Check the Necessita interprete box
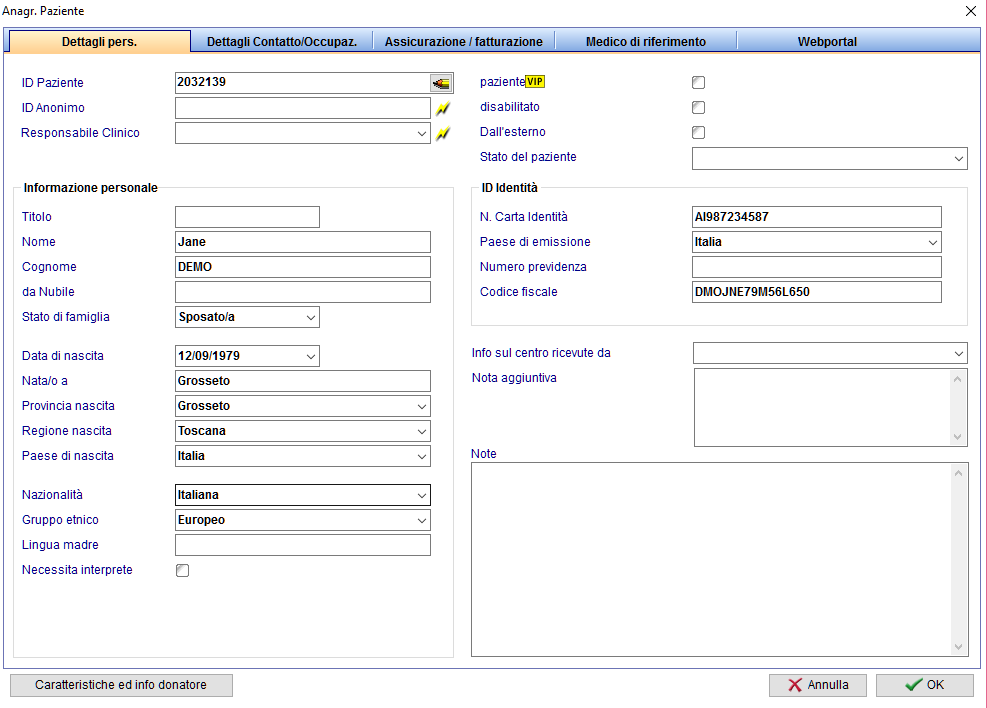Viewport: 987px width, 708px height. pyautogui.click(x=183, y=570)
